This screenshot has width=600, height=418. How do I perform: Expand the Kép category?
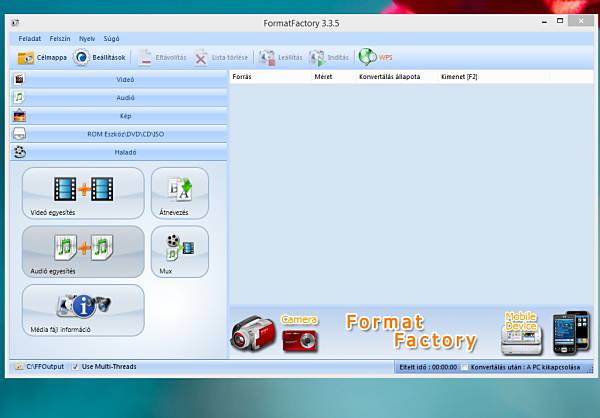119,116
